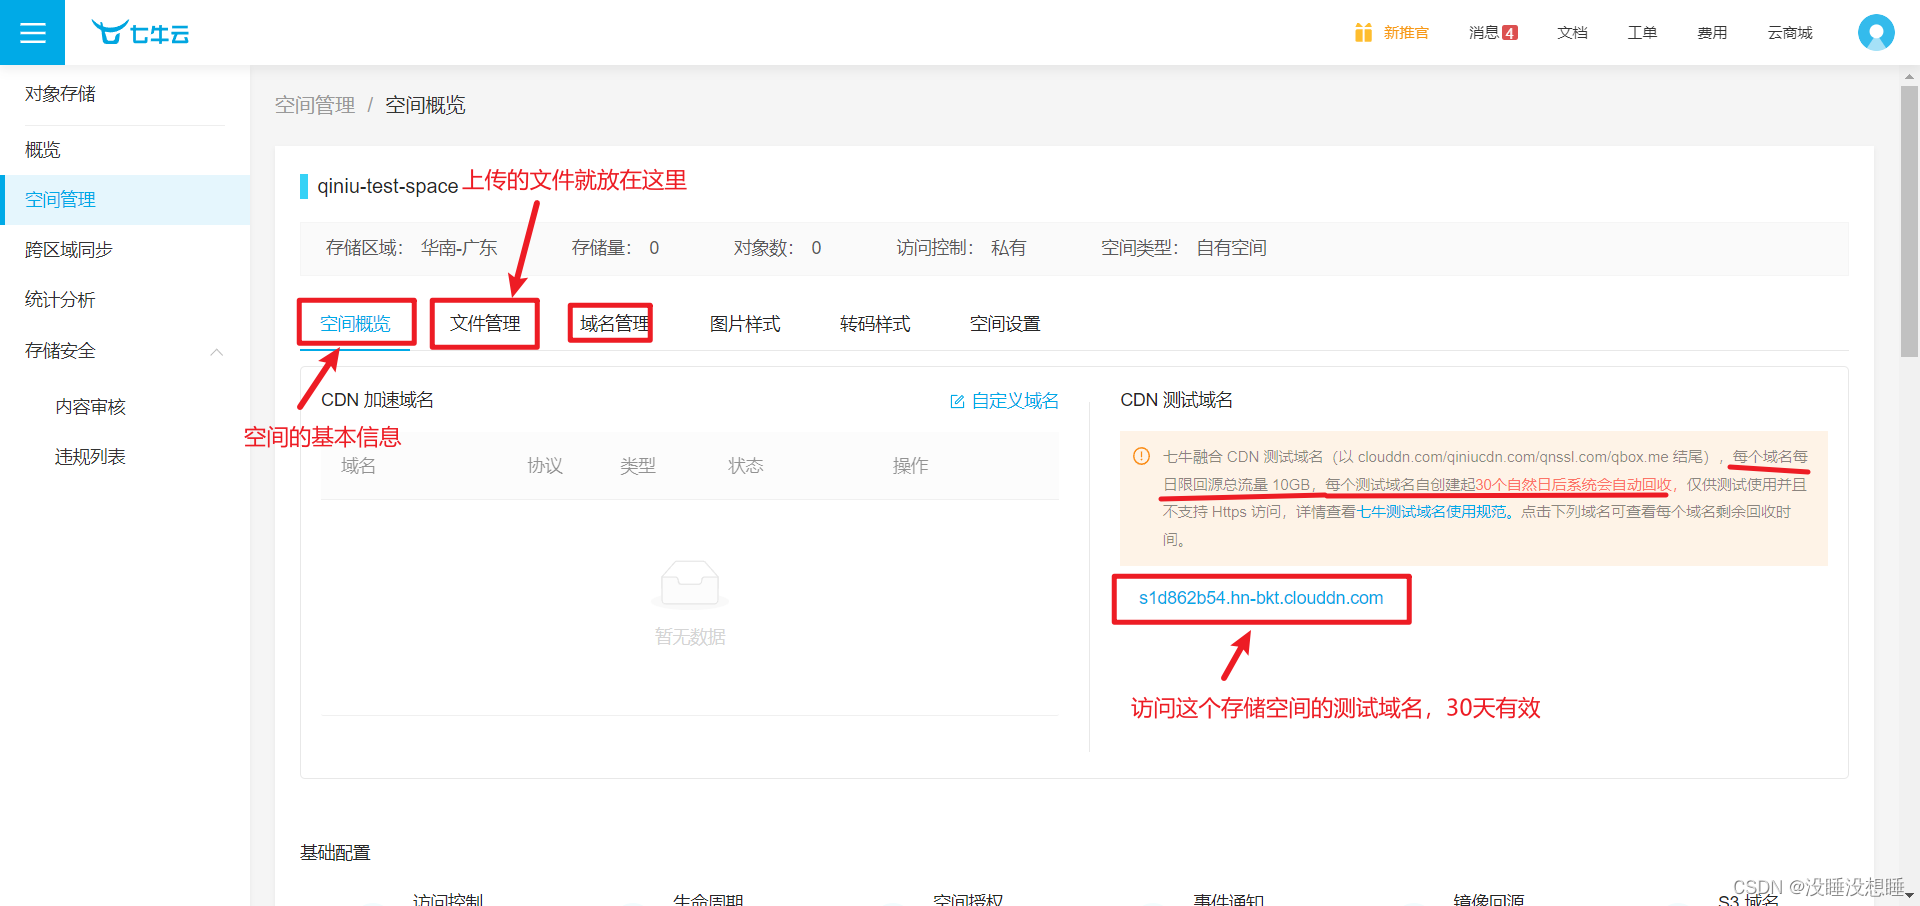Click the gift icon beside 新推官
This screenshot has height=906, width=1920.
pyautogui.click(x=1363, y=33)
